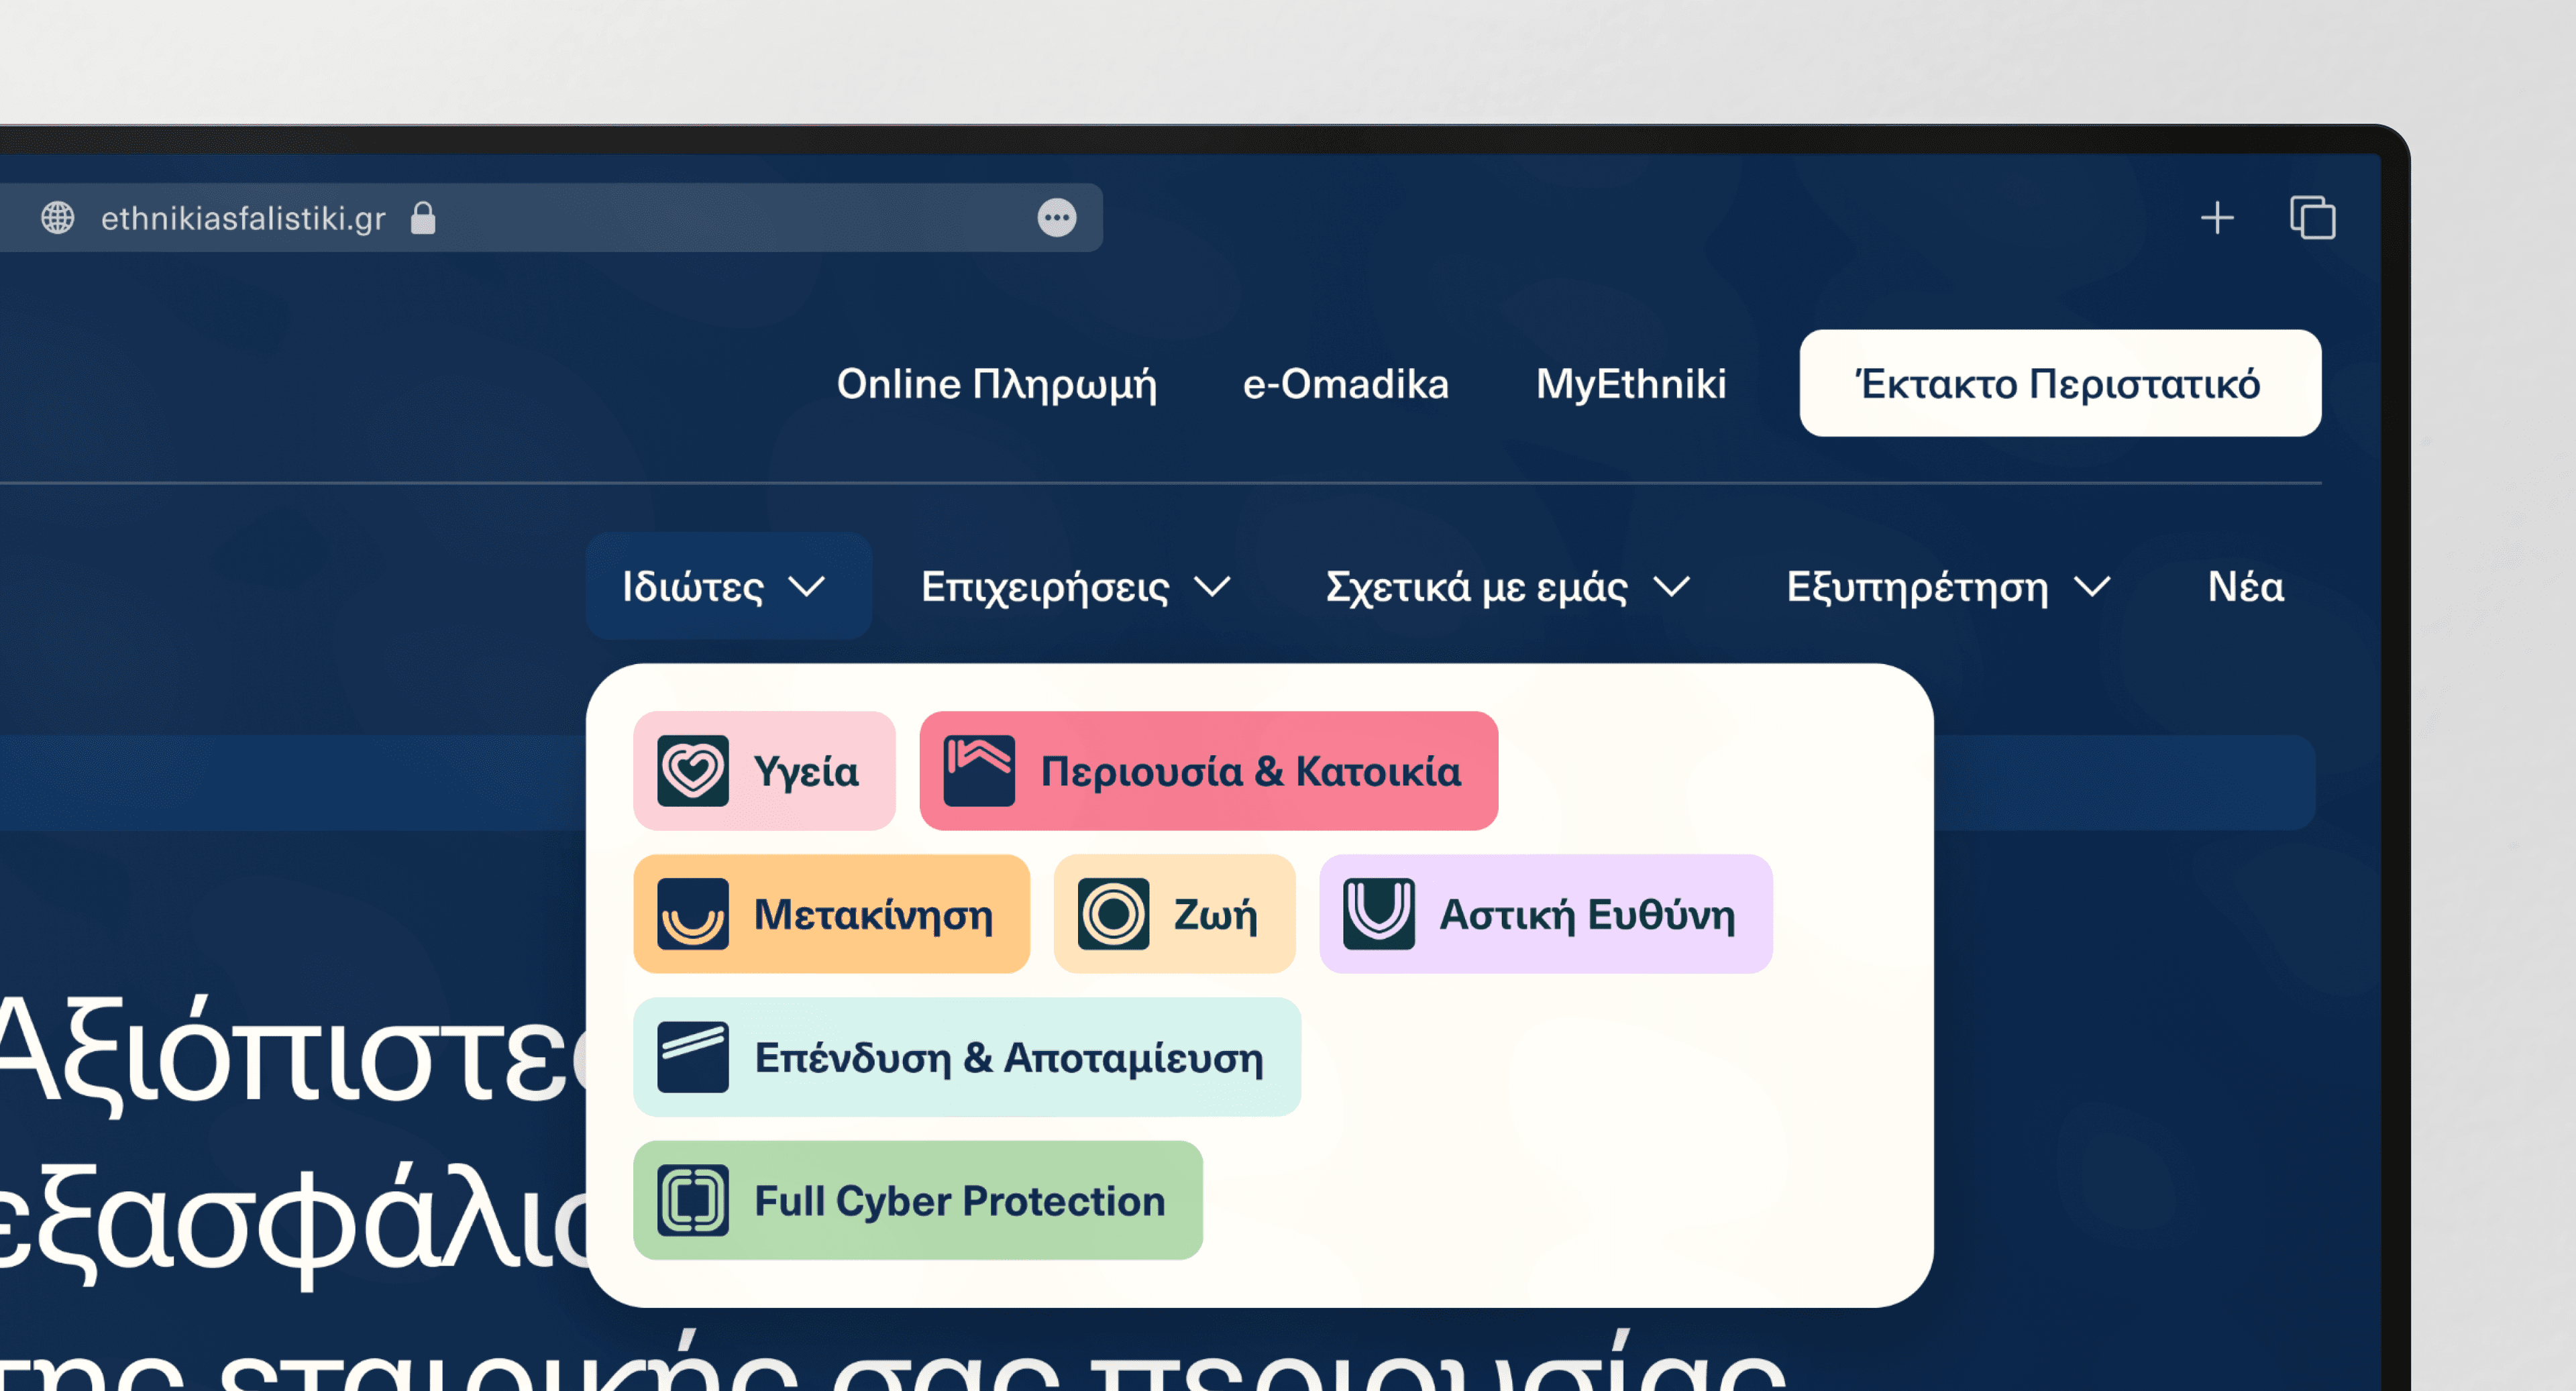Click the ethnikiasfalistiki.gr address field

point(243,218)
